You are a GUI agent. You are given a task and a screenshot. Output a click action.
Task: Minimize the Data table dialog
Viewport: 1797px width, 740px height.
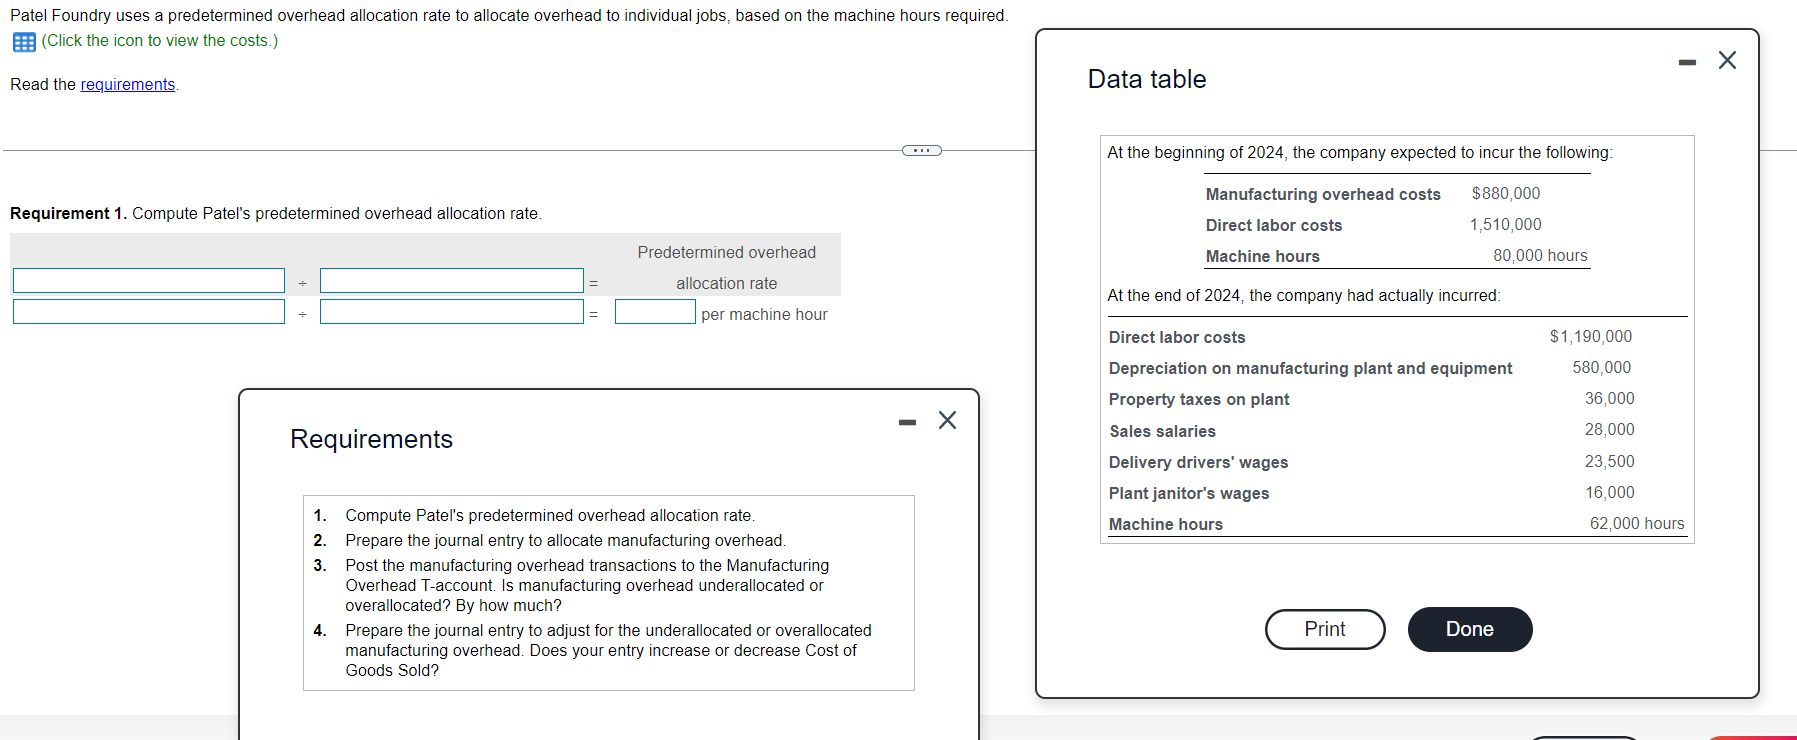(x=1688, y=62)
